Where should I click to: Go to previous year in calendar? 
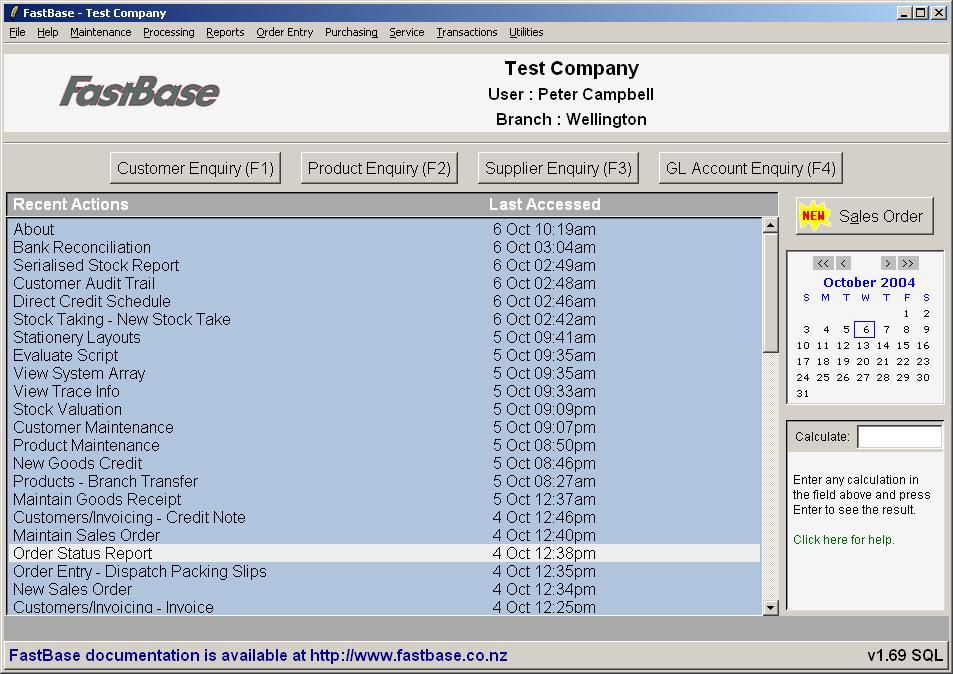click(x=823, y=263)
